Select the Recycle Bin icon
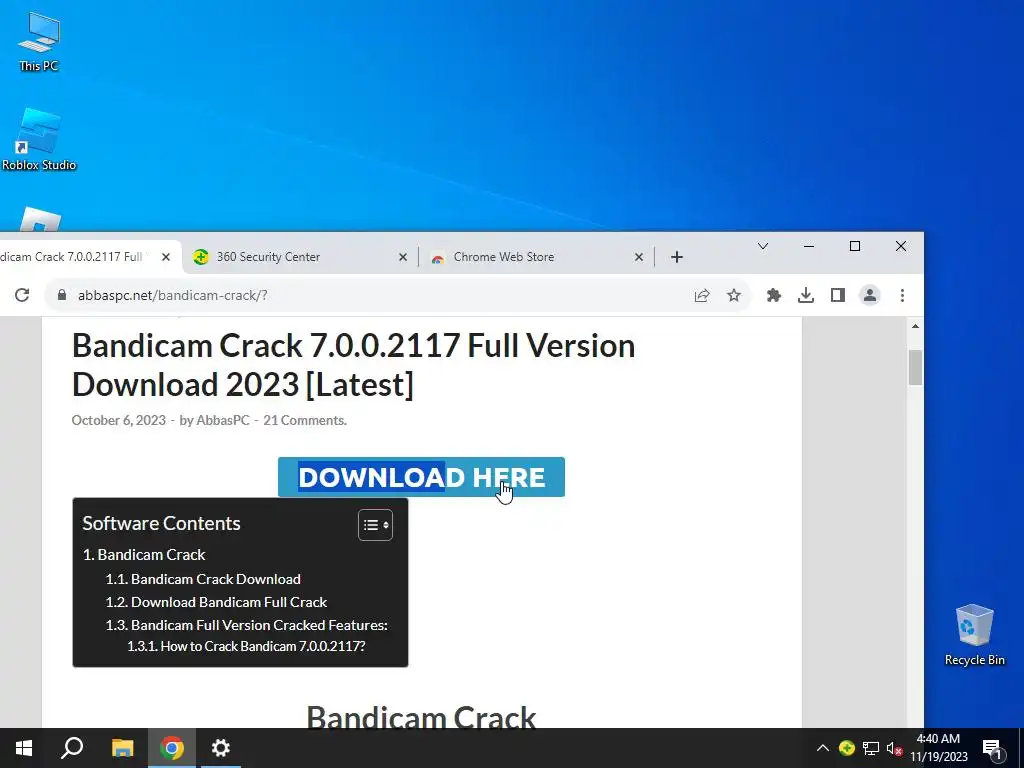 pyautogui.click(x=974, y=635)
